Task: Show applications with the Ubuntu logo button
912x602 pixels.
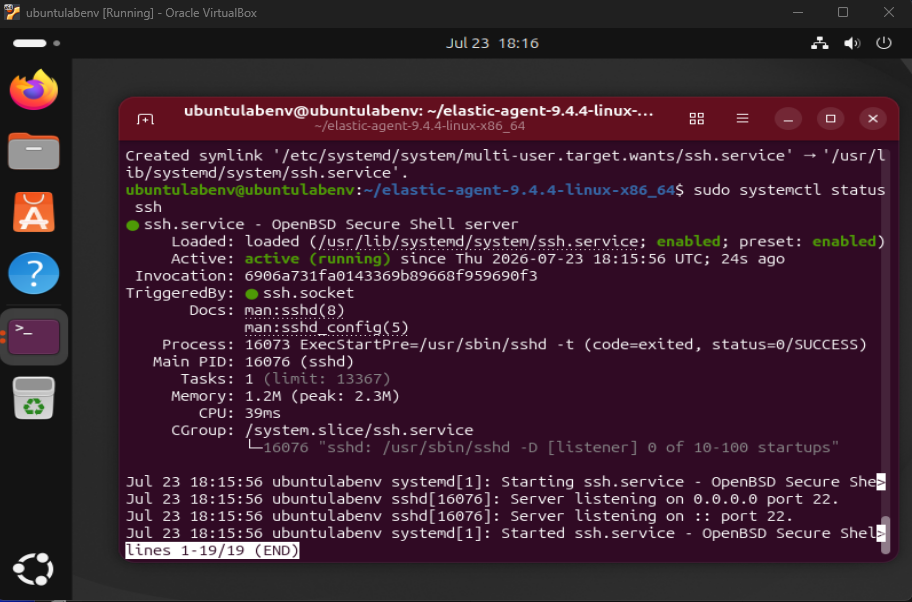Action: click(34, 569)
